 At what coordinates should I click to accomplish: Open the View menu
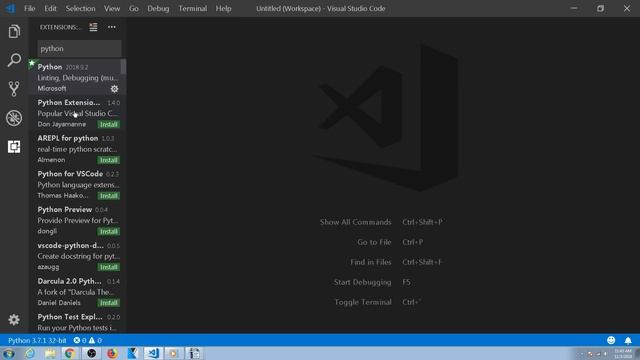coord(112,9)
